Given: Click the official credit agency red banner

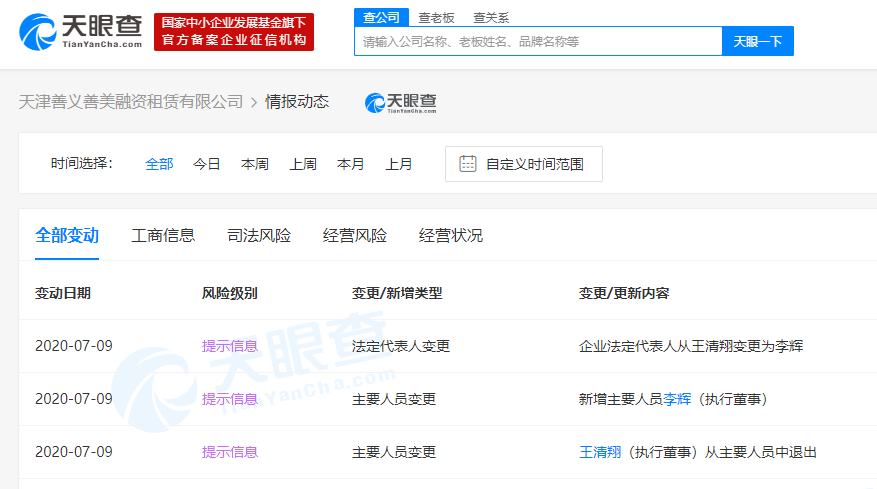Looking at the screenshot, I should click(233, 32).
